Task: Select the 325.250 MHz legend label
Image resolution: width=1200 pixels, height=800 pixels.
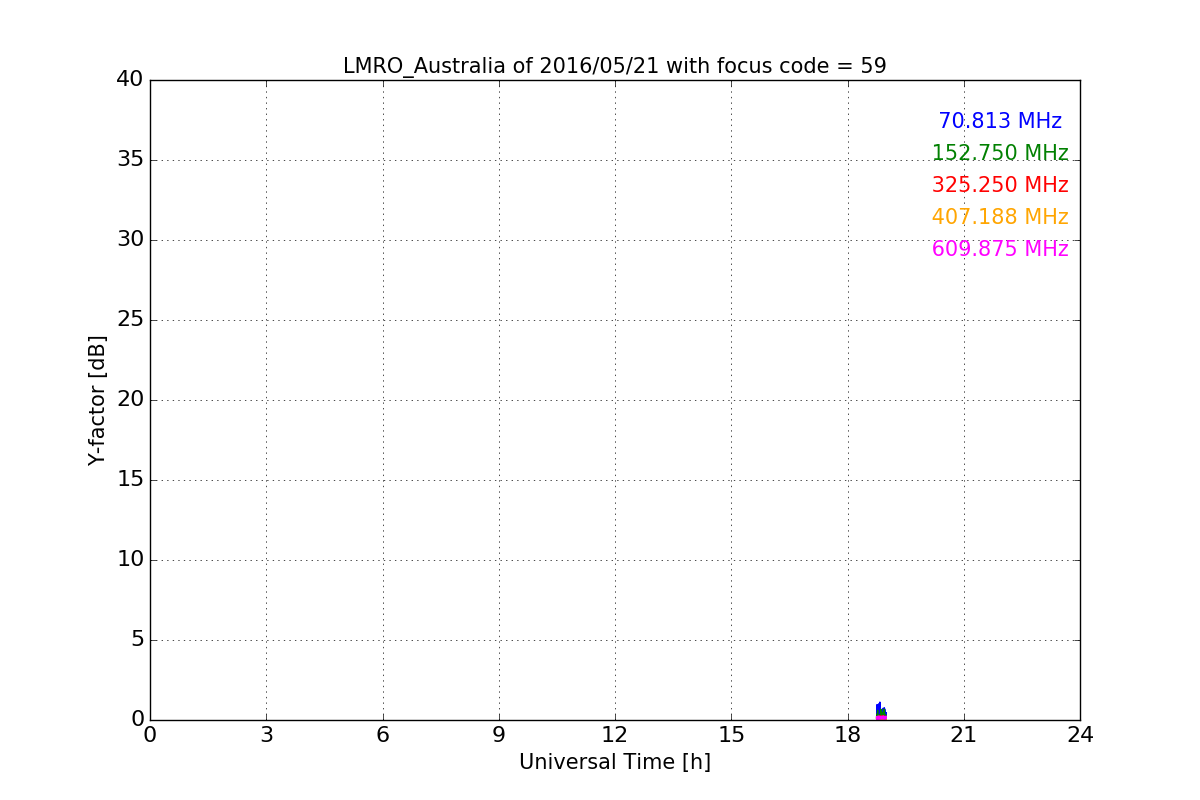Action: click(x=1000, y=185)
